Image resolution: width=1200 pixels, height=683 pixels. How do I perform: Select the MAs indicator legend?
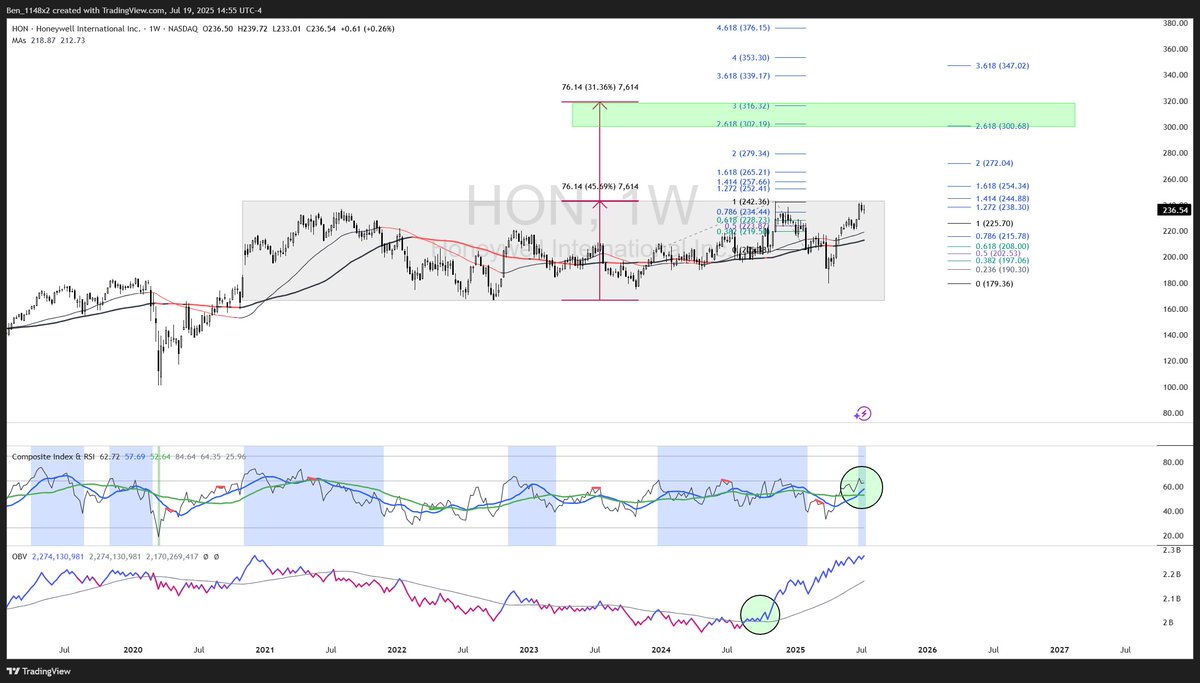[x=49, y=40]
